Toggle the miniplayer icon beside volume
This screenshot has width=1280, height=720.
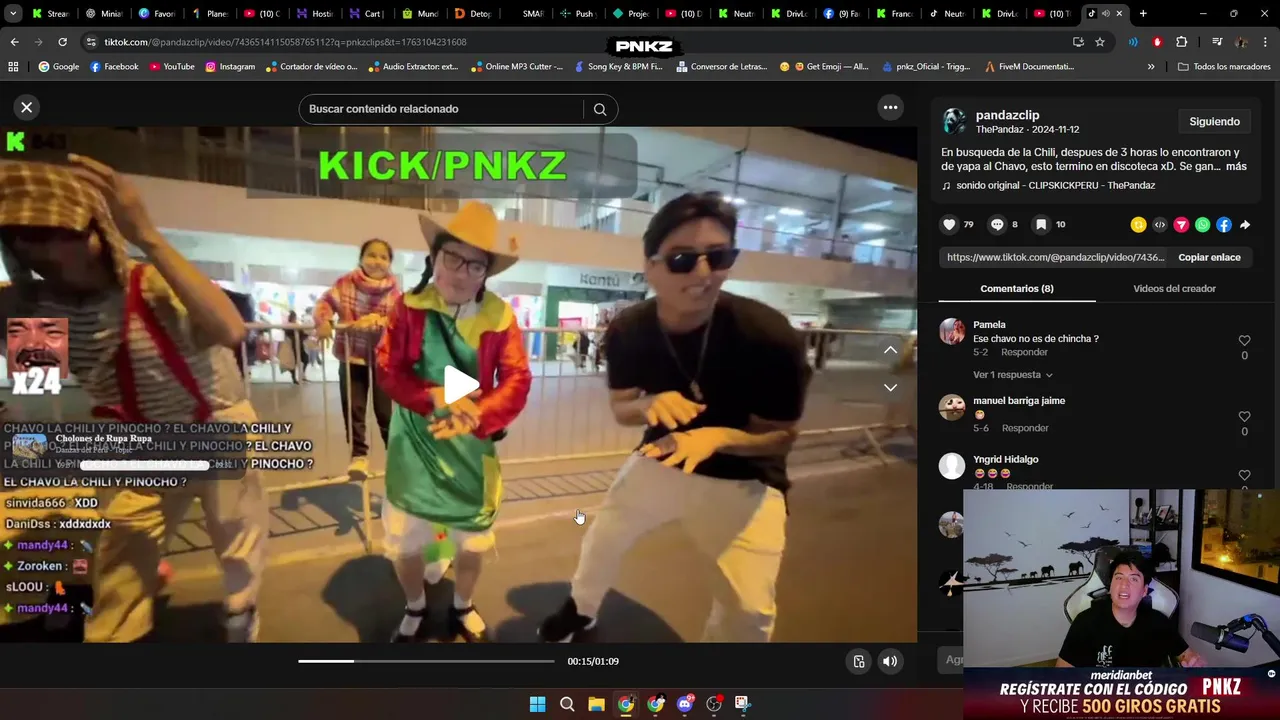tap(858, 661)
